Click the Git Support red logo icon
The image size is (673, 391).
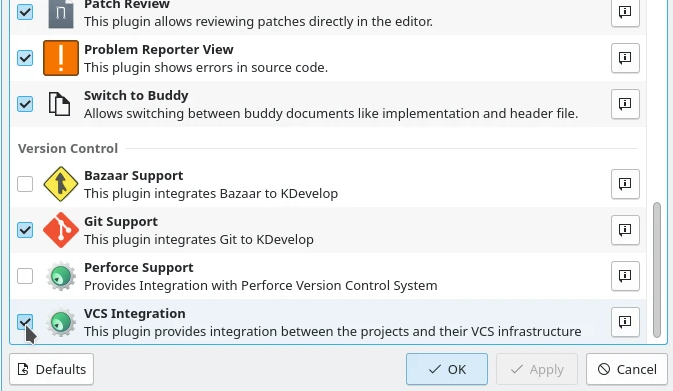click(61, 230)
